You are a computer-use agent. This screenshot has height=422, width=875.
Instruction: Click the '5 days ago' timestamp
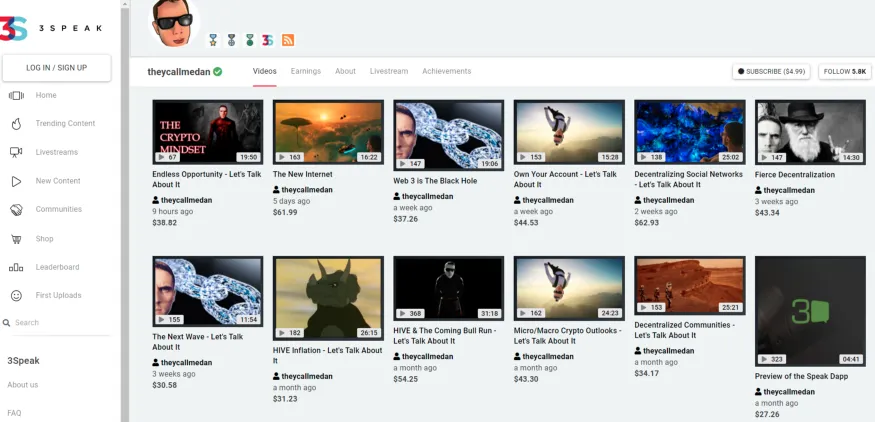[x=291, y=201]
